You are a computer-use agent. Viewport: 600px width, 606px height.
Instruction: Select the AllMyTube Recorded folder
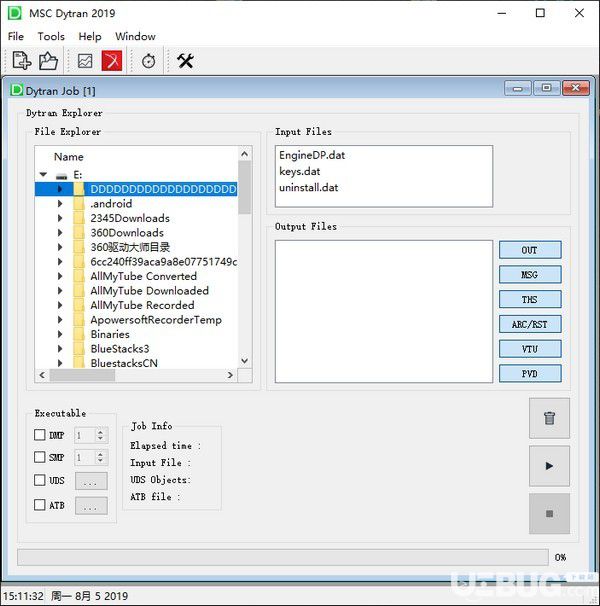click(142, 305)
